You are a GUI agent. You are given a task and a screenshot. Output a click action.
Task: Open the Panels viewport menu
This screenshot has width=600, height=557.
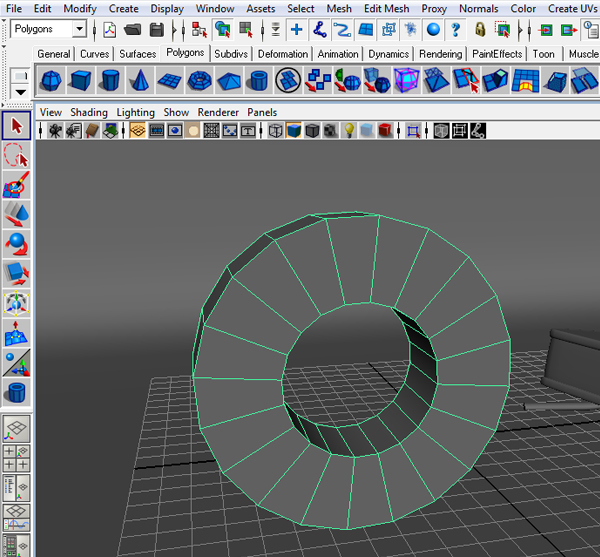pyautogui.click(x=262, y=112)
